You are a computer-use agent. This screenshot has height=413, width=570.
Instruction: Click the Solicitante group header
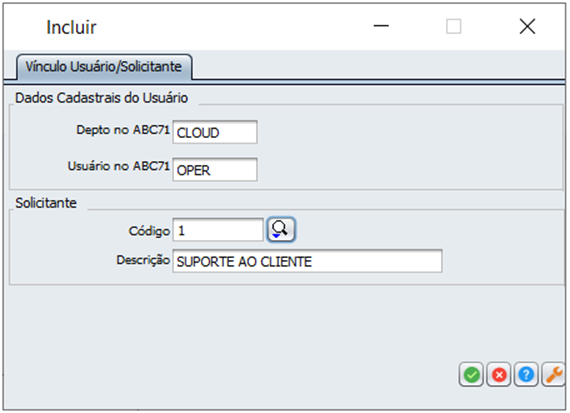point(46,203)
